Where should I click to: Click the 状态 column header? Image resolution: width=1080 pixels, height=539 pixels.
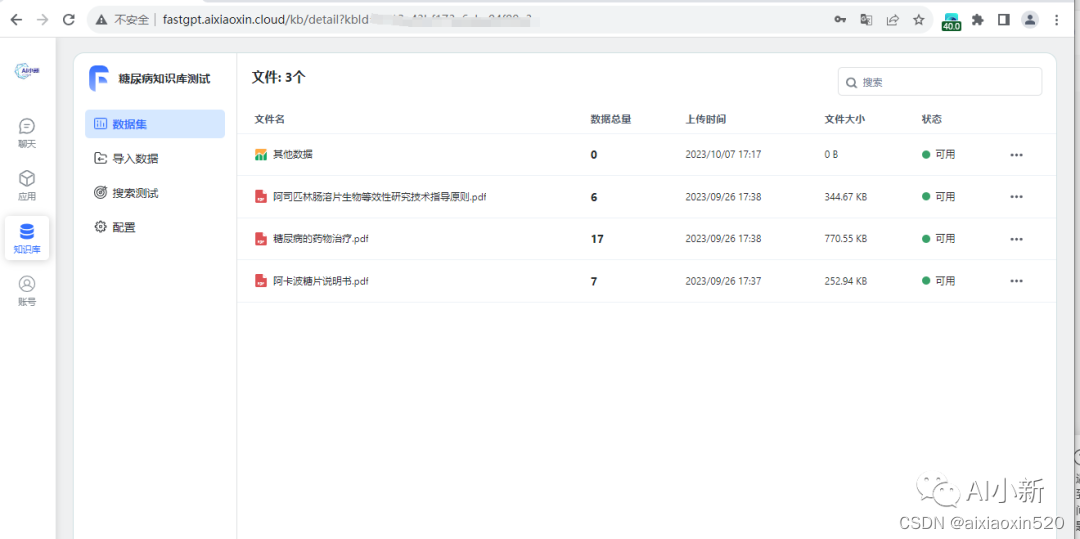[x=932, y=119]
